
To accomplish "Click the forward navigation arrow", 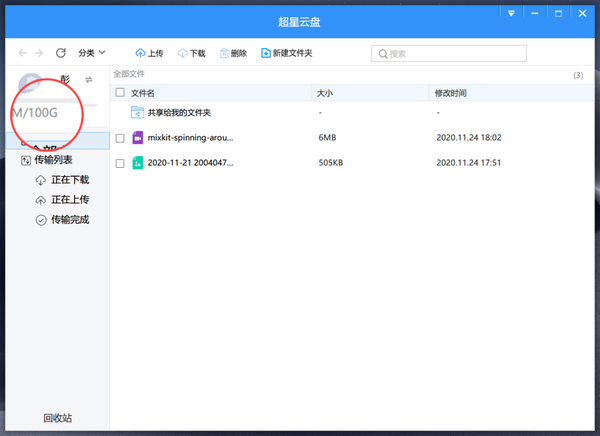I will coord(39,53).
